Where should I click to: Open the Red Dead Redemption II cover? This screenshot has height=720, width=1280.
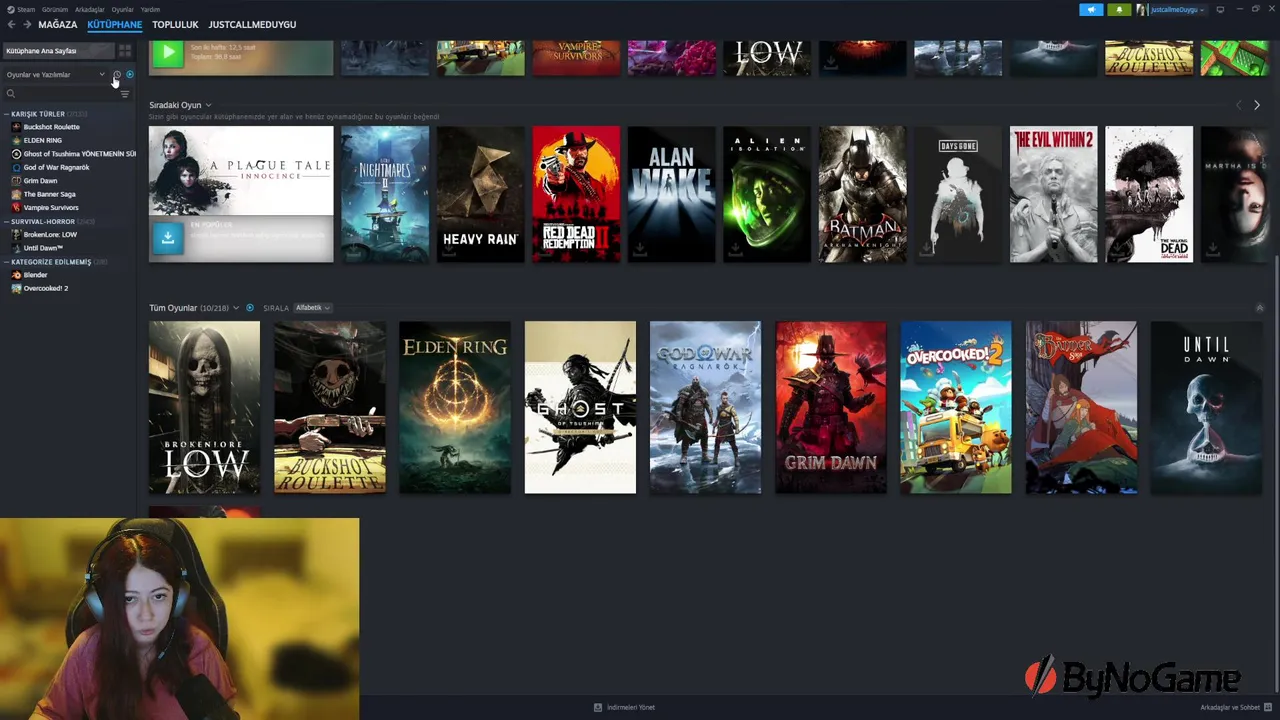click(x=576, y=194)
